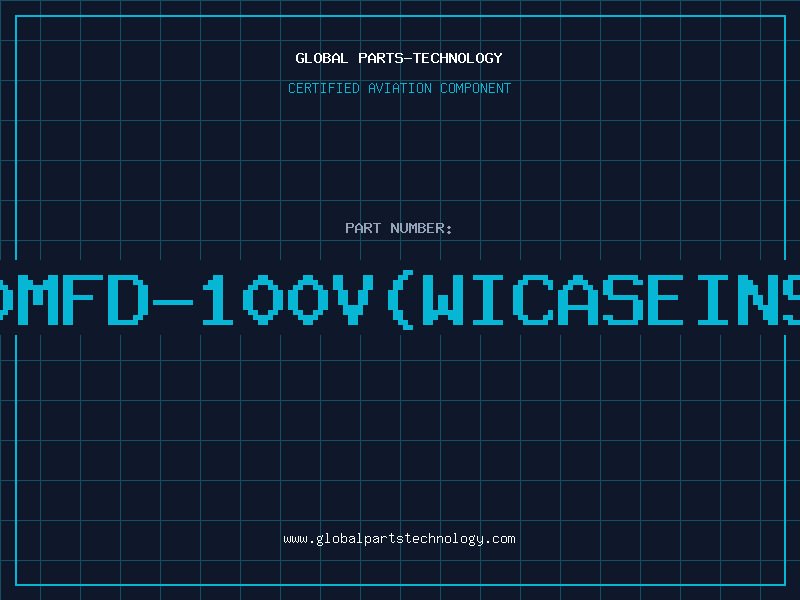Viewport: 800px width, 600px height.
Task: Click the PART NUMBER: label
Action: pos(398,228)
